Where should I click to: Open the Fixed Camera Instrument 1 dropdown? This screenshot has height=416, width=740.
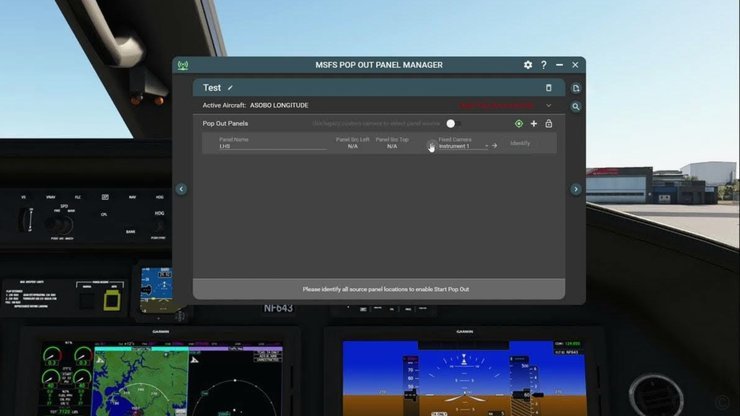(x=463, y=146)
